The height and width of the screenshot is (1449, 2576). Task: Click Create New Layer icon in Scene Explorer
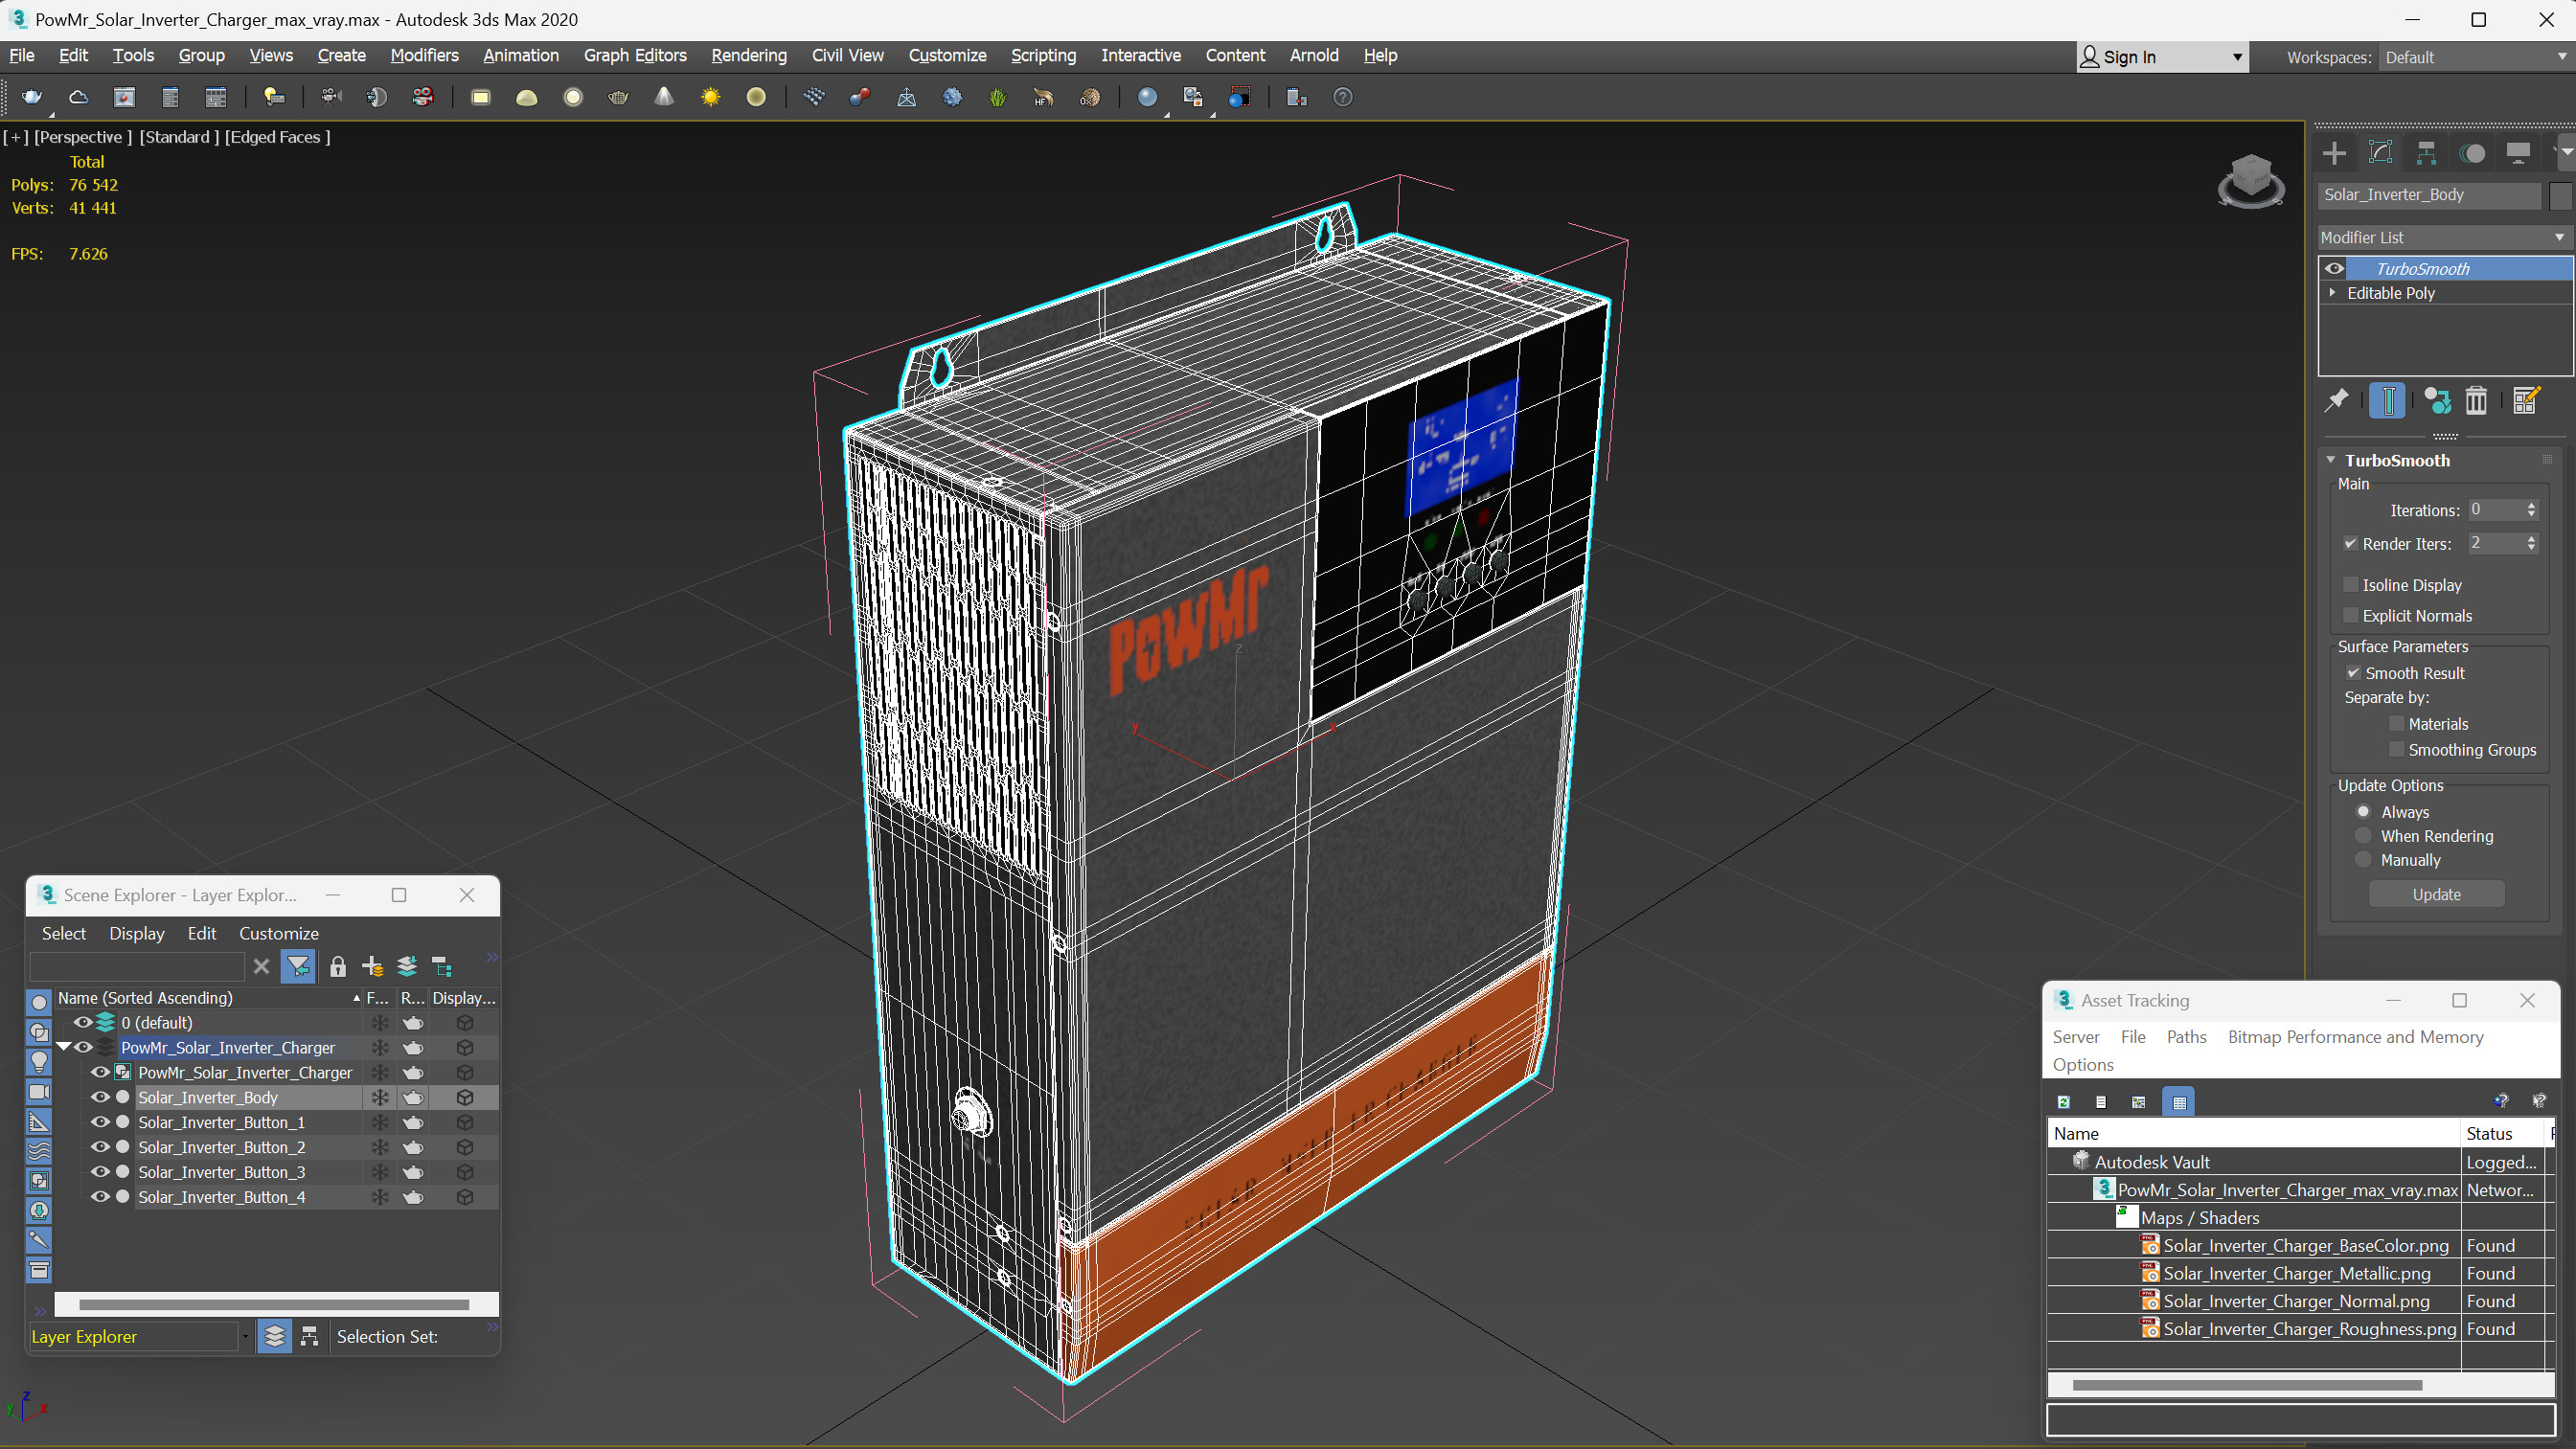coord(372,967)
